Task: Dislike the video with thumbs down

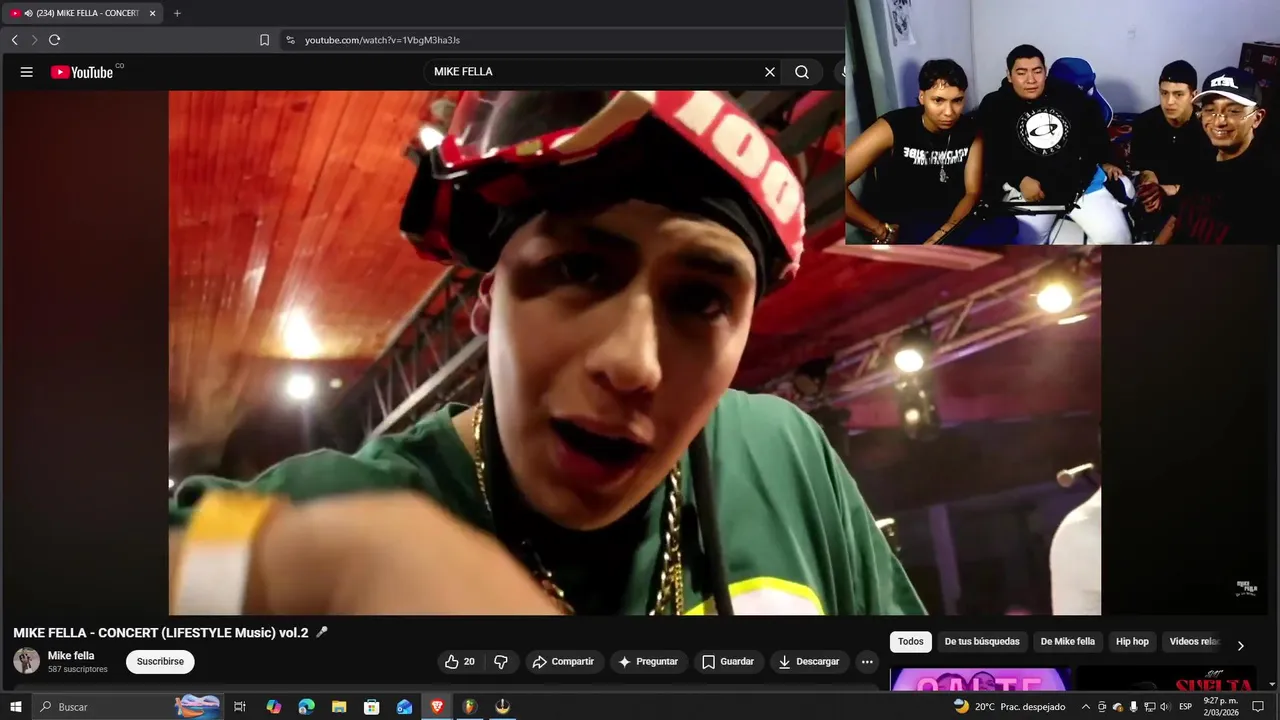Action: [501, 661]
